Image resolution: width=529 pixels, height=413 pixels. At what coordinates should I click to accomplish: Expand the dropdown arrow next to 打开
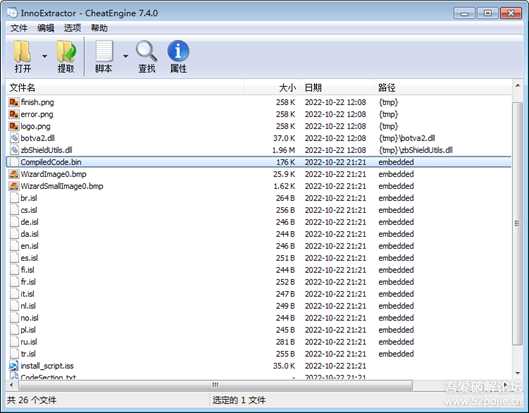(x=45, y=56)
